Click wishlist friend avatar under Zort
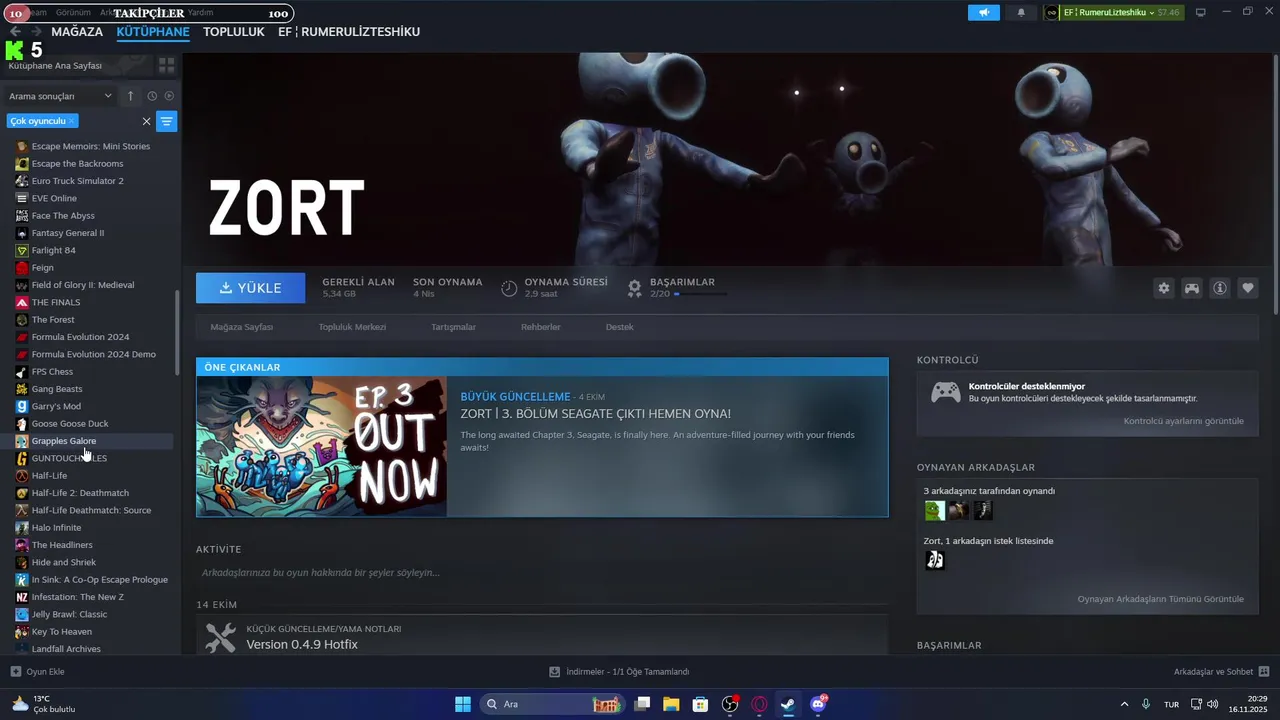The width and height of the screenshot is (1280, 720). [x=934, y=560]
